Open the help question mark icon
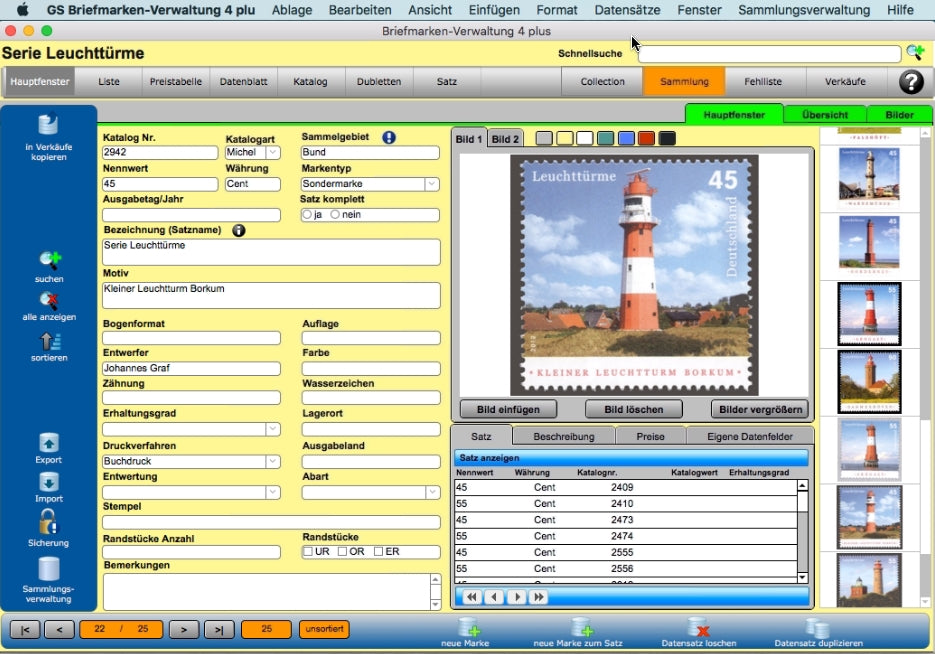This screenshot has height=654, width=935. pyautogui.click(x=911, y=82)
